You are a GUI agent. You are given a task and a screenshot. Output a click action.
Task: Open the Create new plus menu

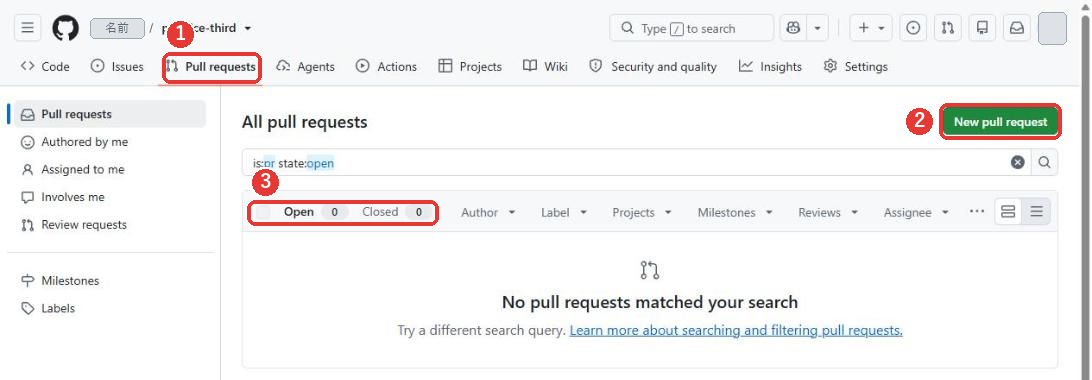click(871, 29)
